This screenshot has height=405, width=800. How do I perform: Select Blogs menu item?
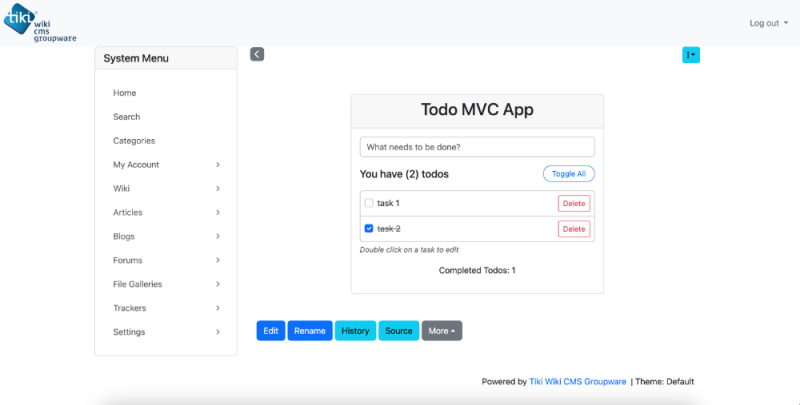tap(124, 236)
